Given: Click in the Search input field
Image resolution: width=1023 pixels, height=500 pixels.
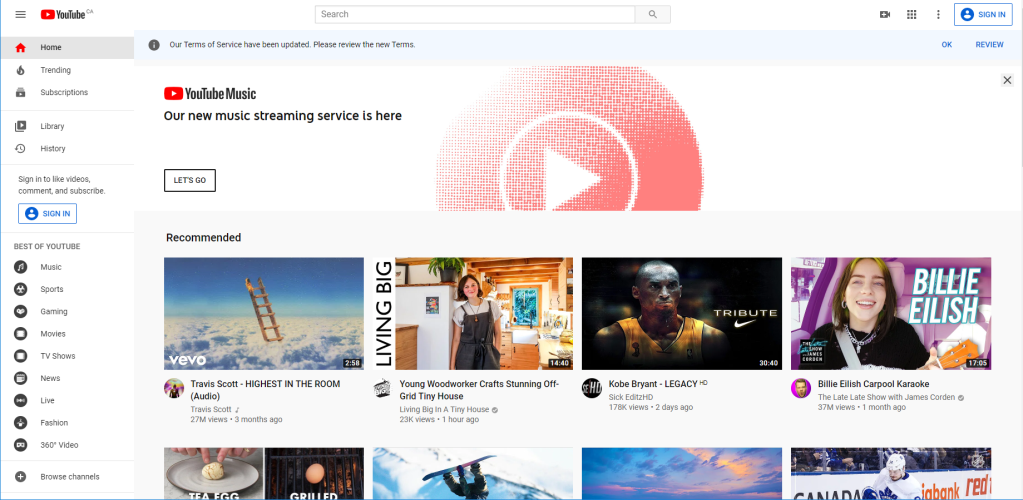Looking at the screenshot, I should [475, 14].
